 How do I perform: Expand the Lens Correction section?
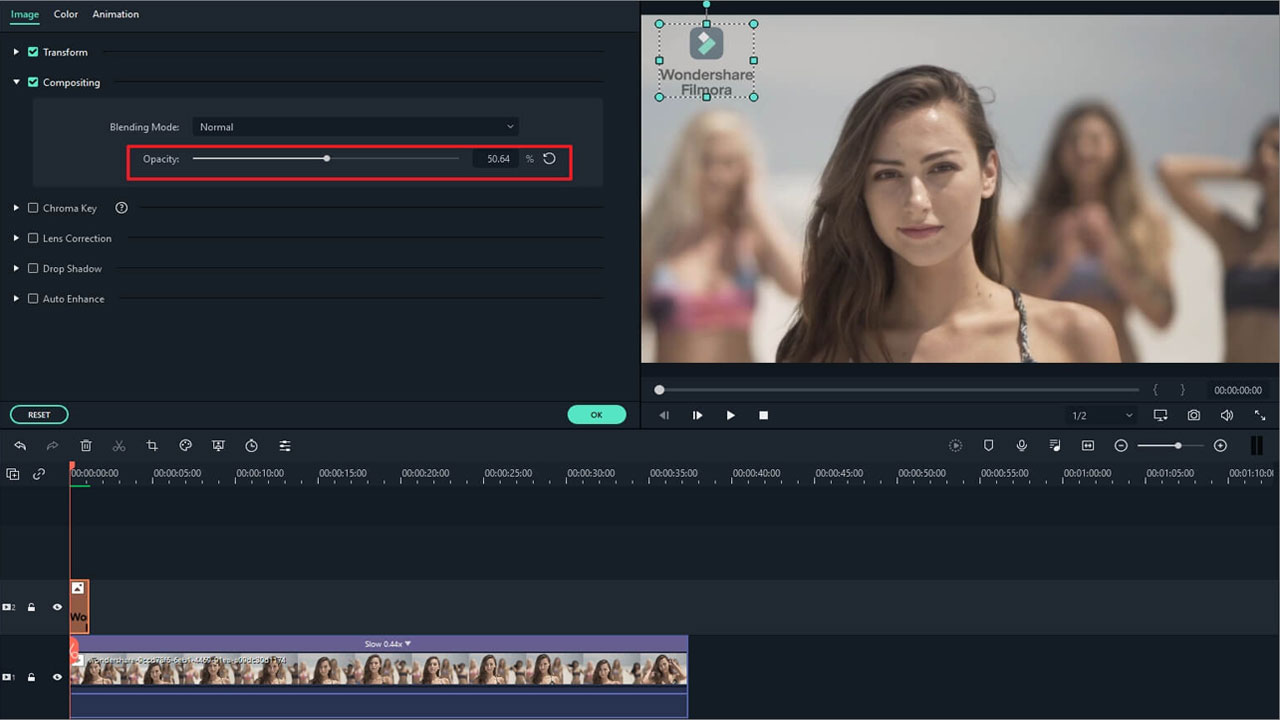point(17,239)
